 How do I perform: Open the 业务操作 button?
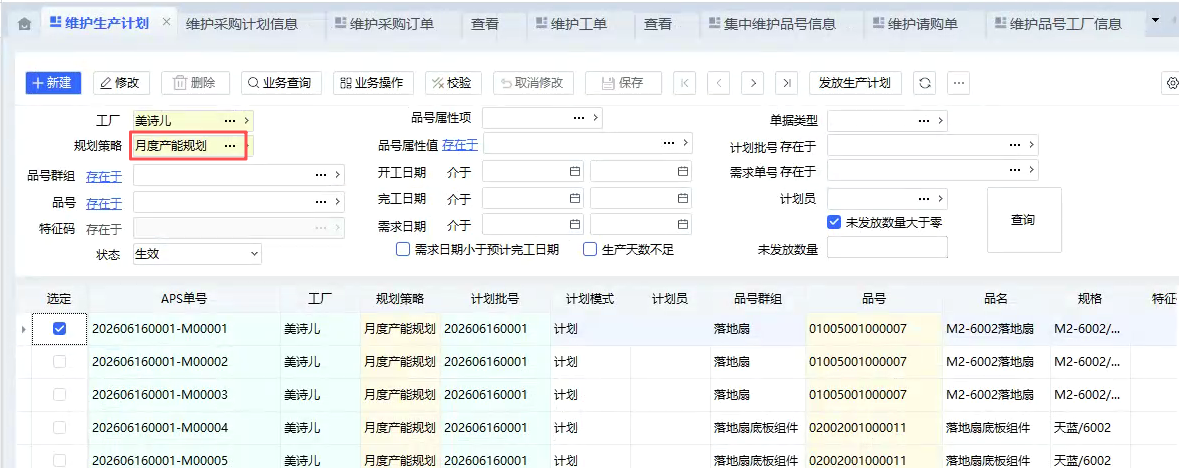(x=373, y=83)
